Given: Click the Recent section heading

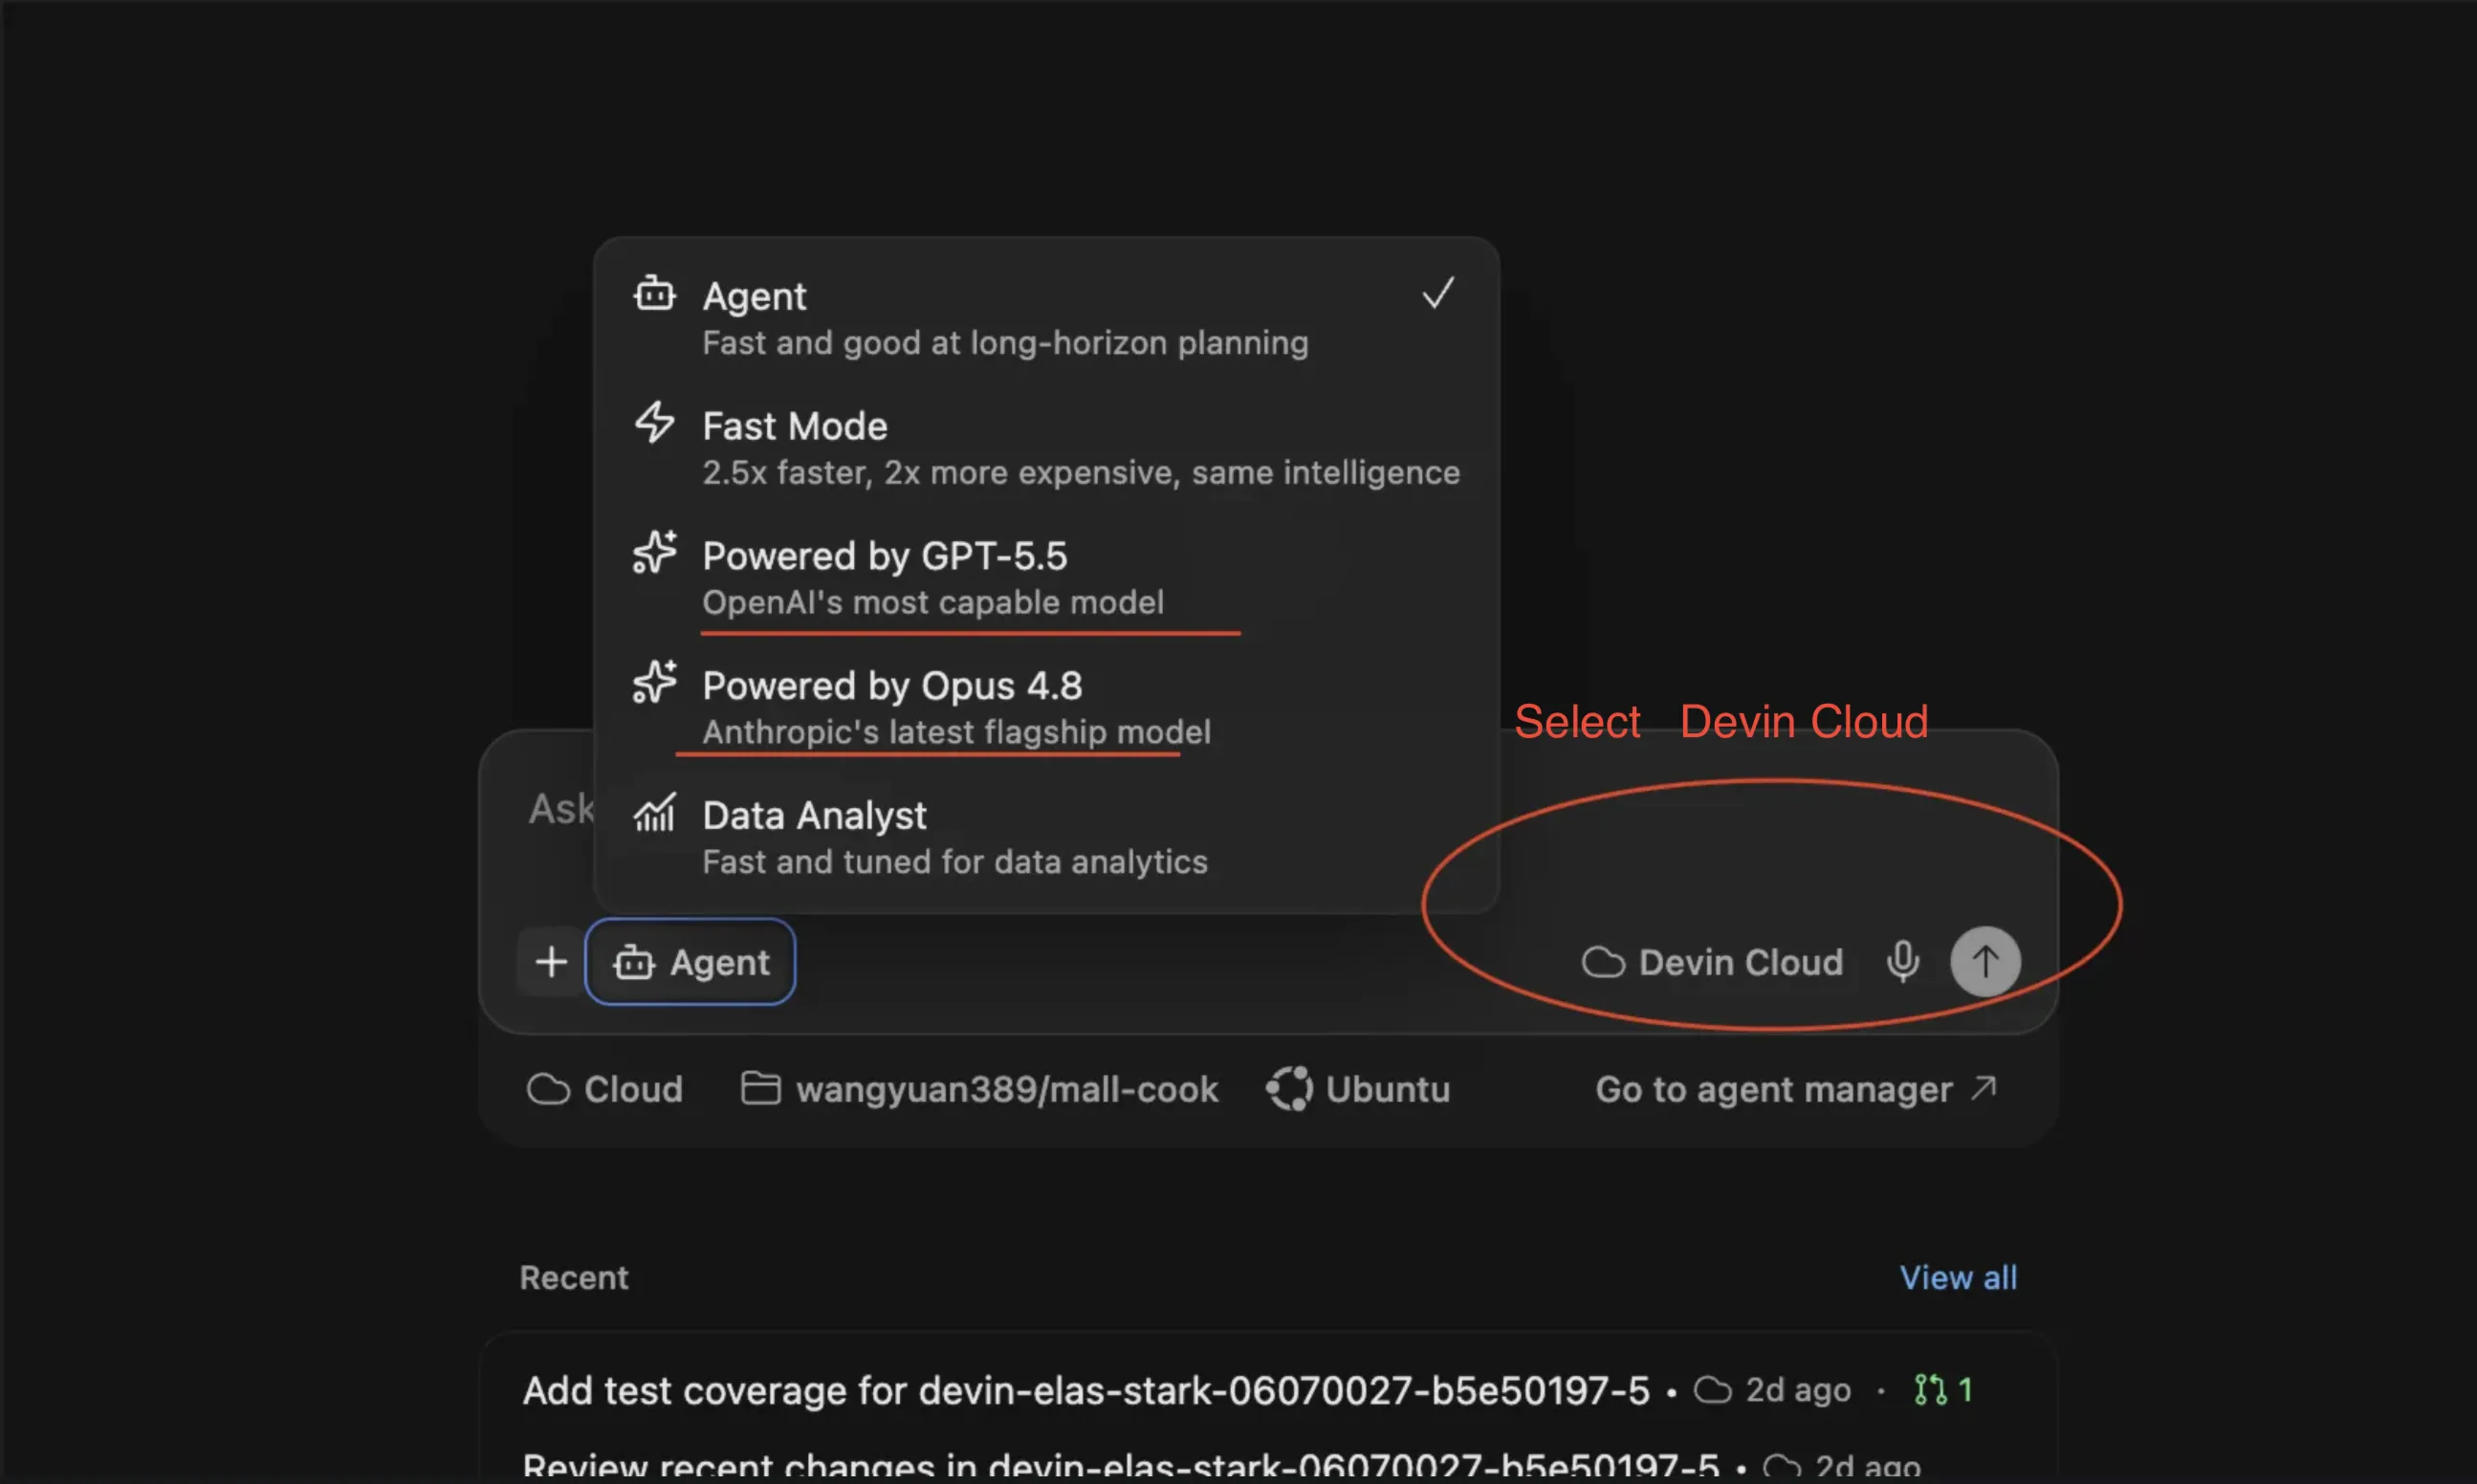Looking at the screenshot, I should pos(574,1278).
